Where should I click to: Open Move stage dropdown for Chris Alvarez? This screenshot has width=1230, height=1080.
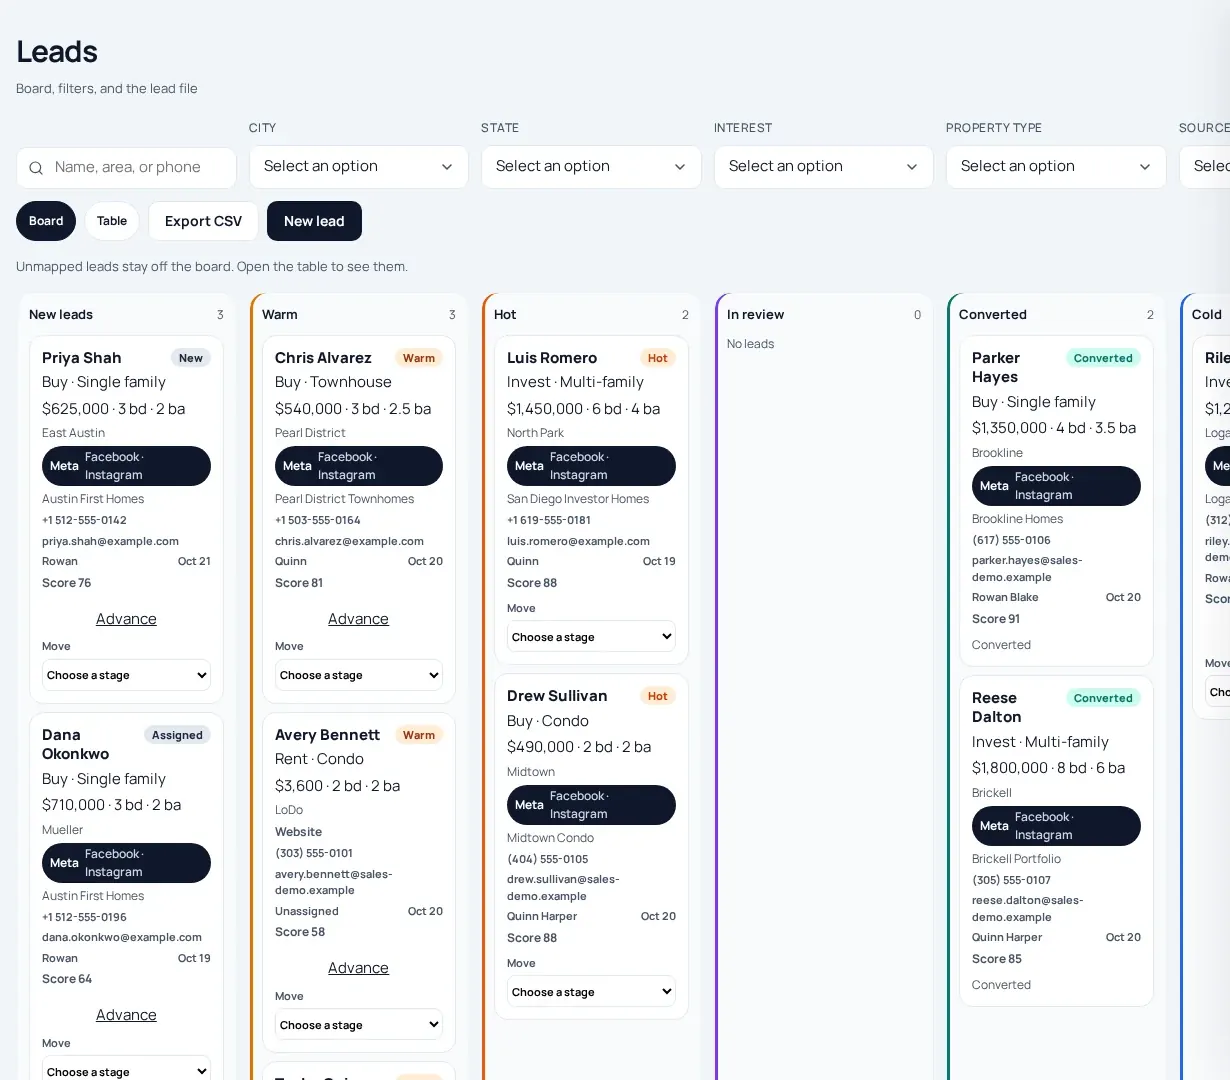[358, 675]
